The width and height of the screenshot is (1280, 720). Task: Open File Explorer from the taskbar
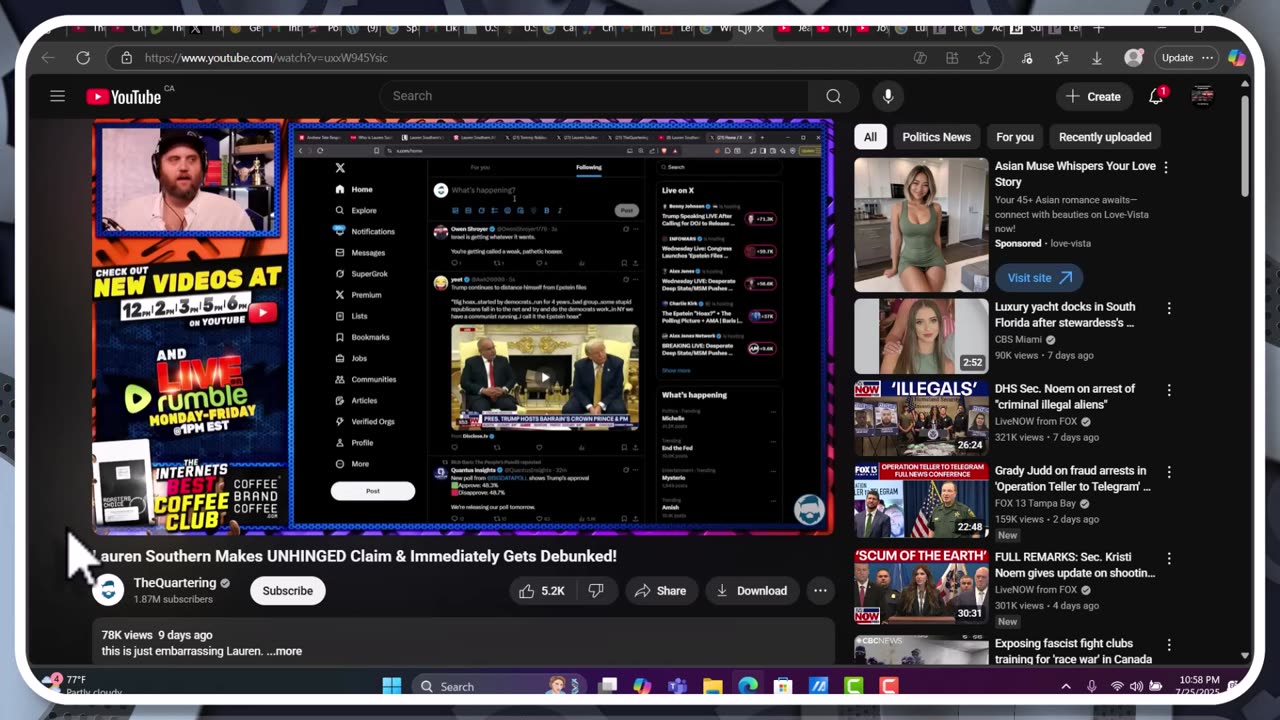(712, 686)
